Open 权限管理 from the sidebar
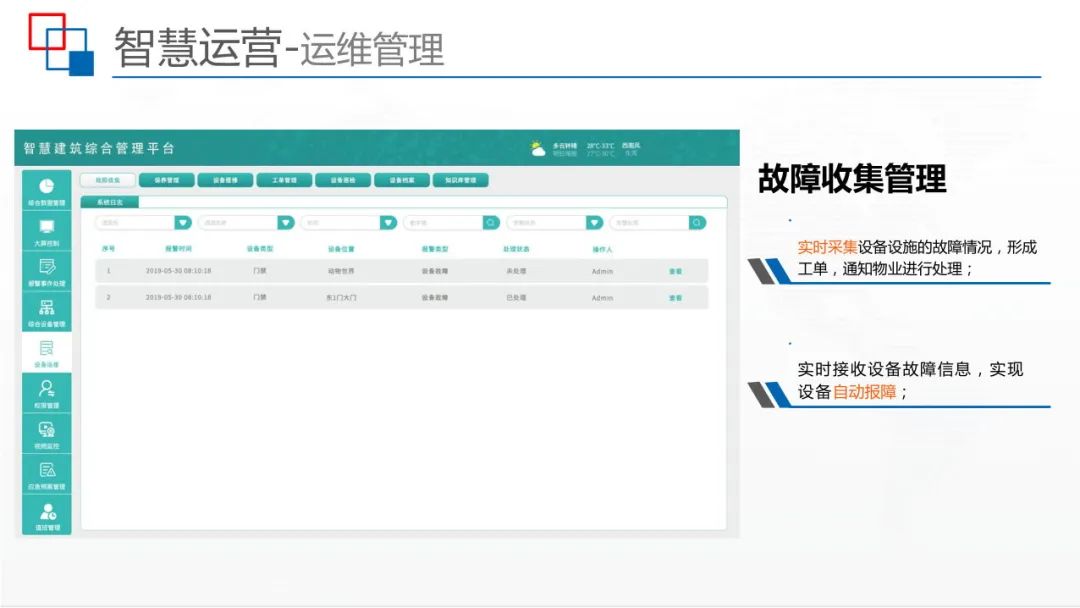1080x608 pixels. 45,394
